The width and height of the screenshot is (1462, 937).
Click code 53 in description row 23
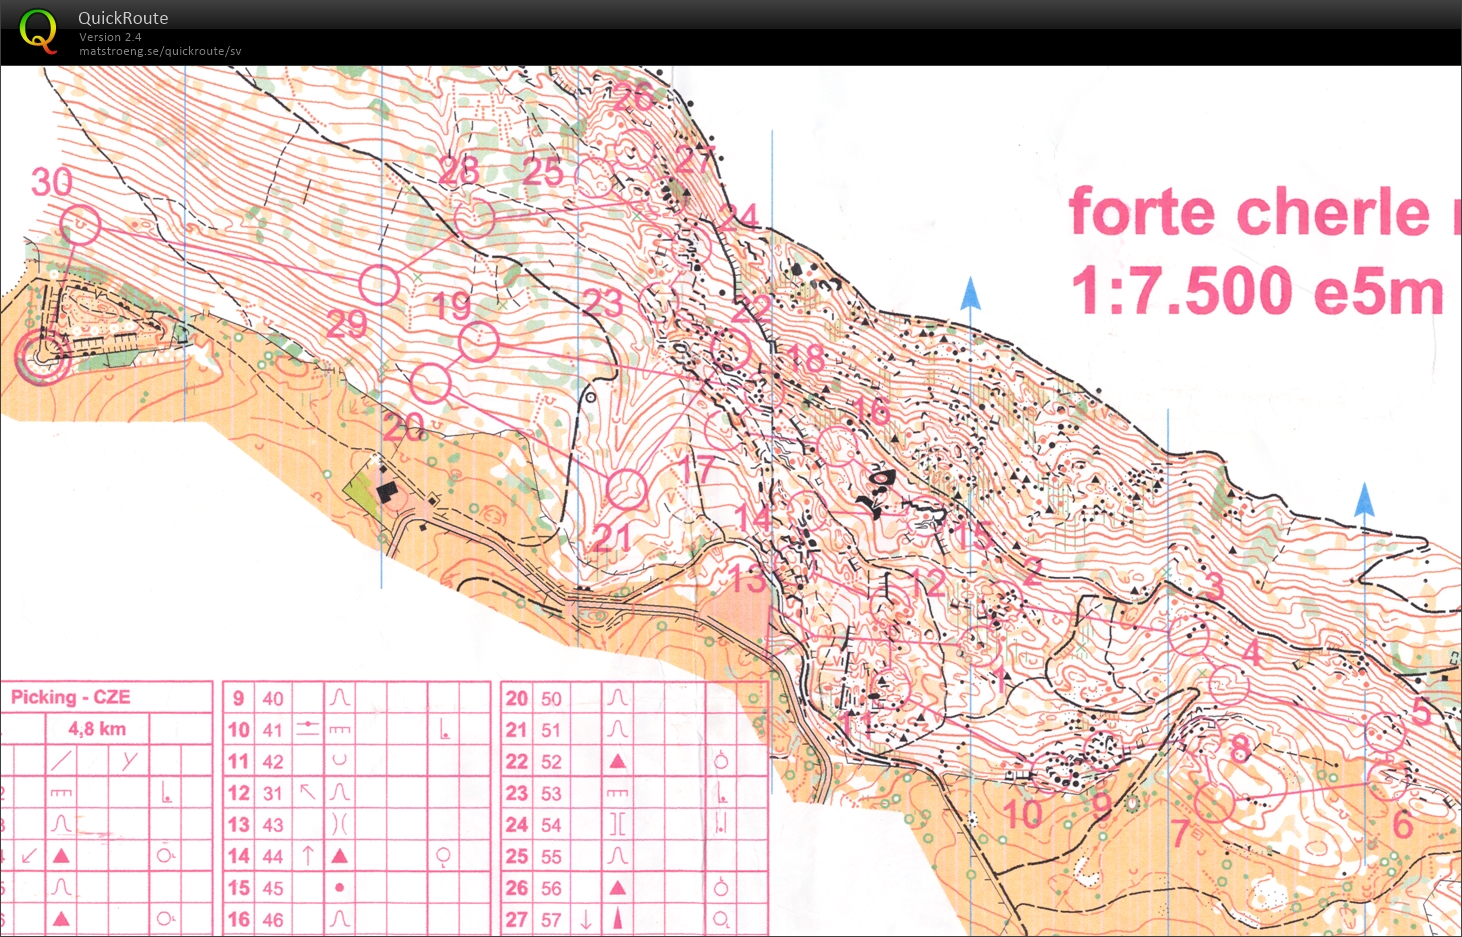click(x=551, y=793)
